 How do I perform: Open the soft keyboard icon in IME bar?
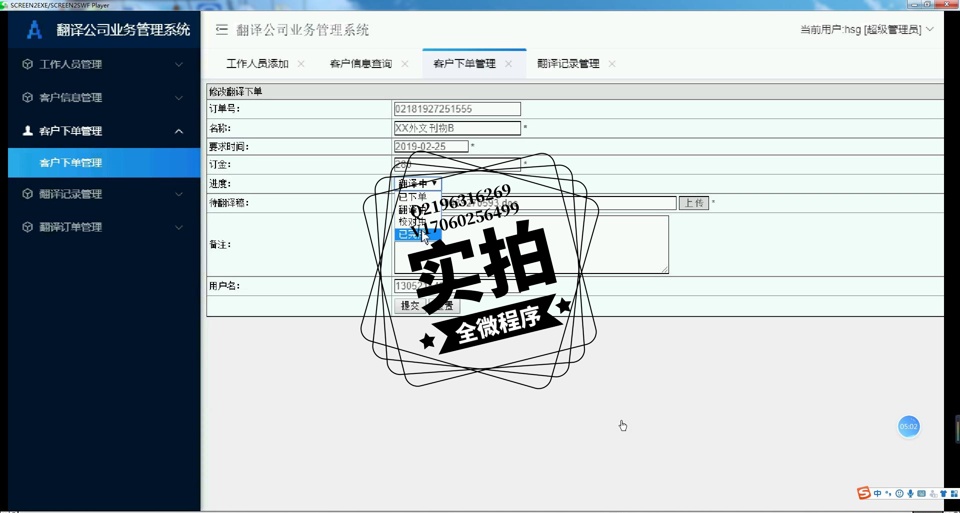pyautogui.click(x=921, y=493)
